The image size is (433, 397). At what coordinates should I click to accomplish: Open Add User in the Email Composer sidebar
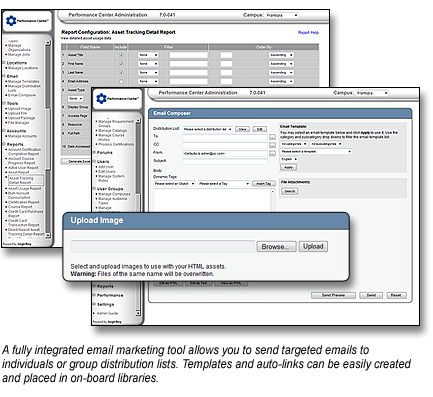106,167
